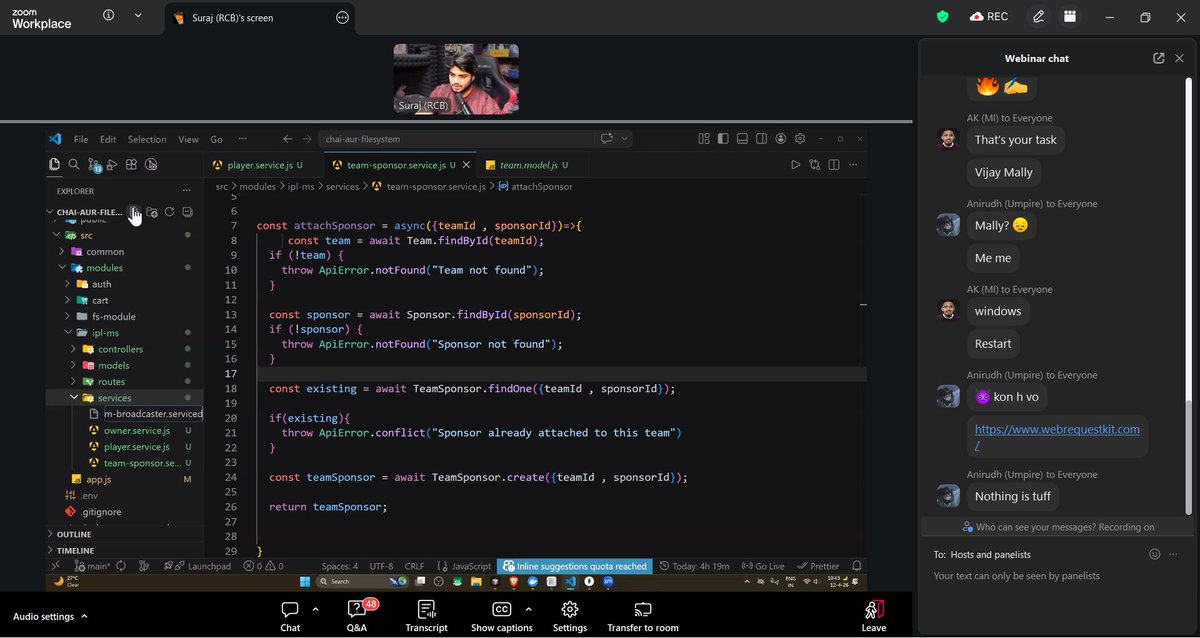Open the File menu
The width and height of the screenshot is (1200, 638).
[x=81, y=139]
